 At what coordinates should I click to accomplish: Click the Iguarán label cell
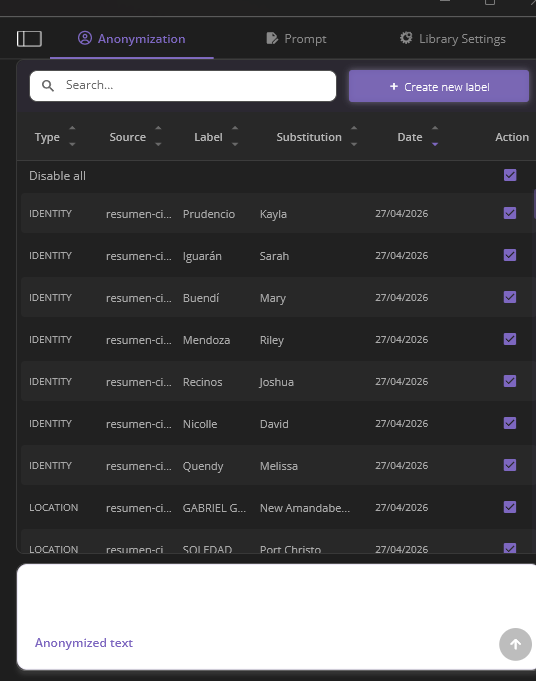pos(202,256)
